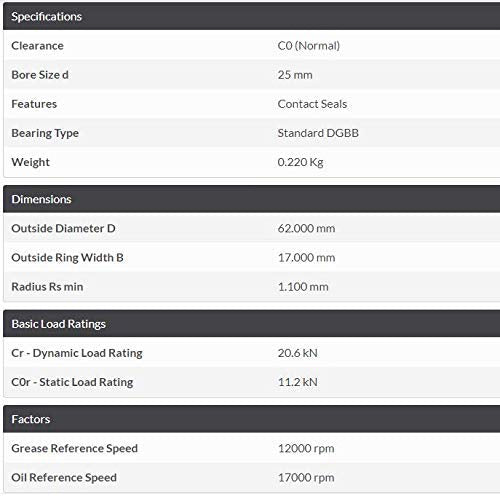
Task: Click the Clearance row label
Action: coord(37,46)
